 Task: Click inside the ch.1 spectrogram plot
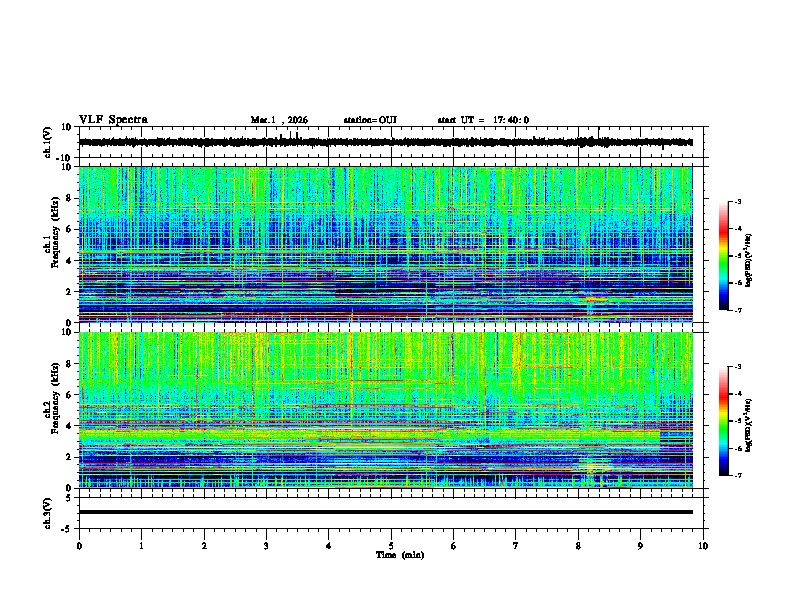point(385,244)
